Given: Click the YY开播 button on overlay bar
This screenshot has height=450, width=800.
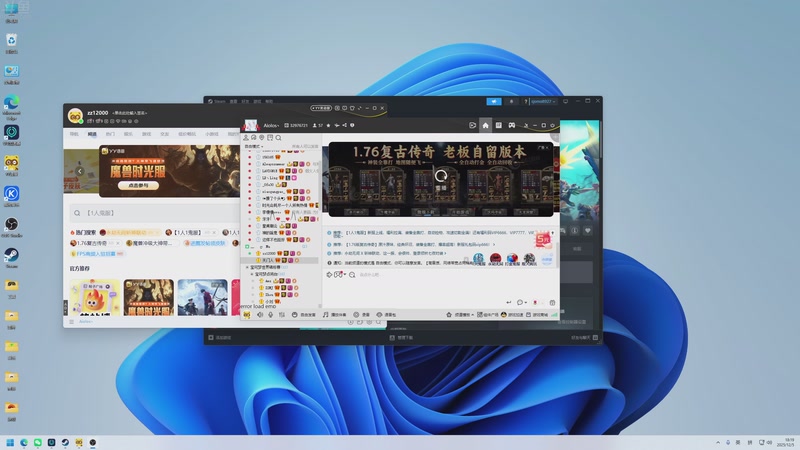Looking at the screenshot, I should [321, 108].
